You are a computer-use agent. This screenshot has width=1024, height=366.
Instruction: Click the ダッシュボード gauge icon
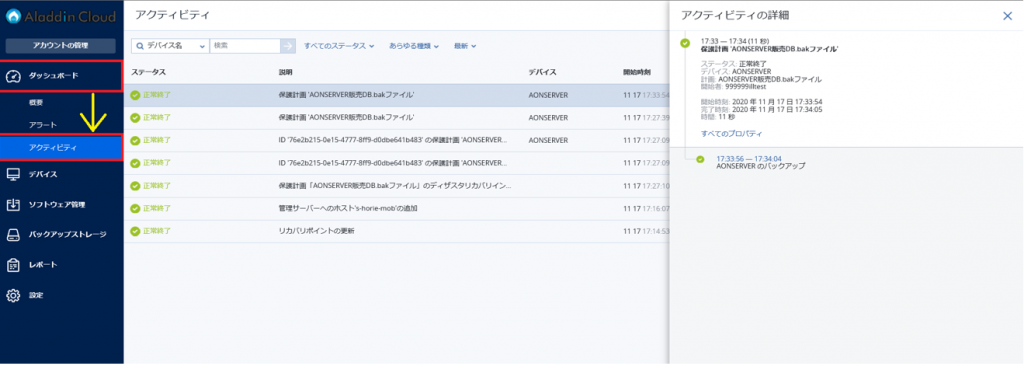[14, 76]
